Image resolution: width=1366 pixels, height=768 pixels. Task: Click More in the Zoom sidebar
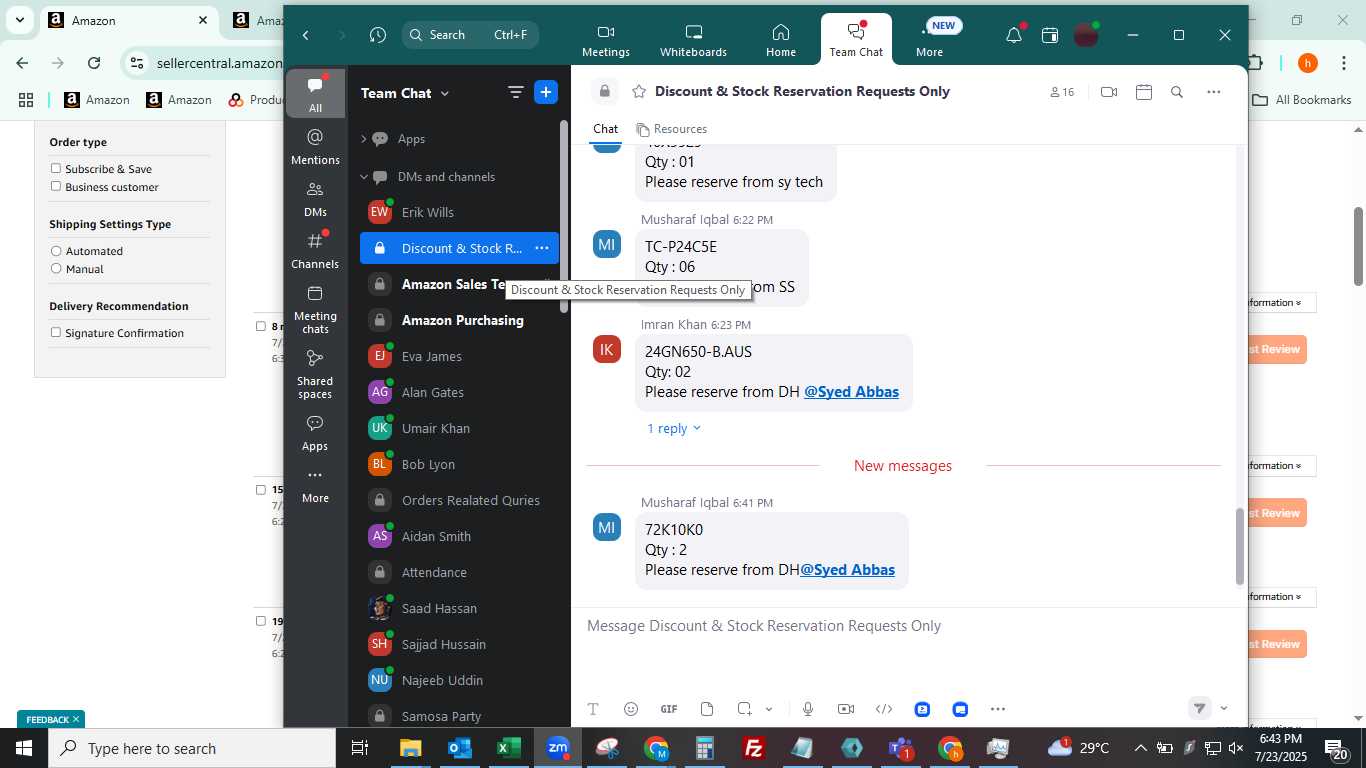click(x=315, y=486)
